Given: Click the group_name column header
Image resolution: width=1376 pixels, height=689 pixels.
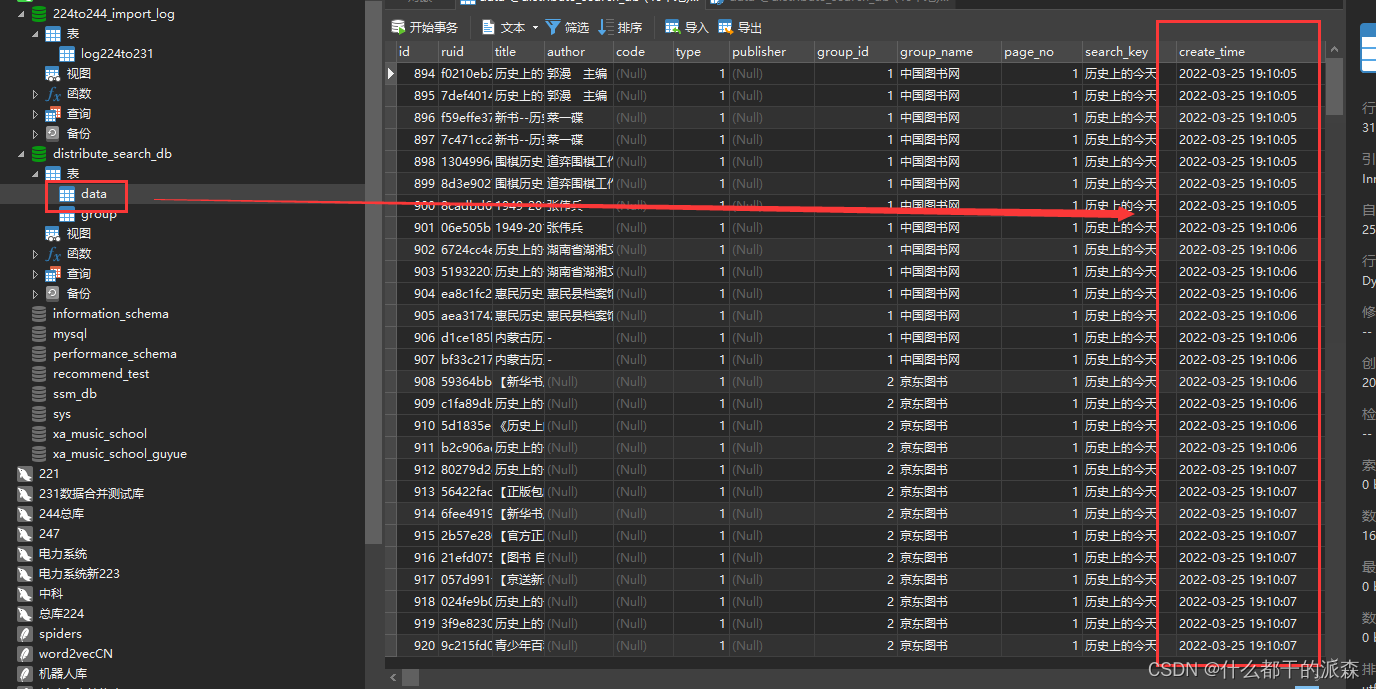Looking at the screenshot, I should (x=949, y=52).
